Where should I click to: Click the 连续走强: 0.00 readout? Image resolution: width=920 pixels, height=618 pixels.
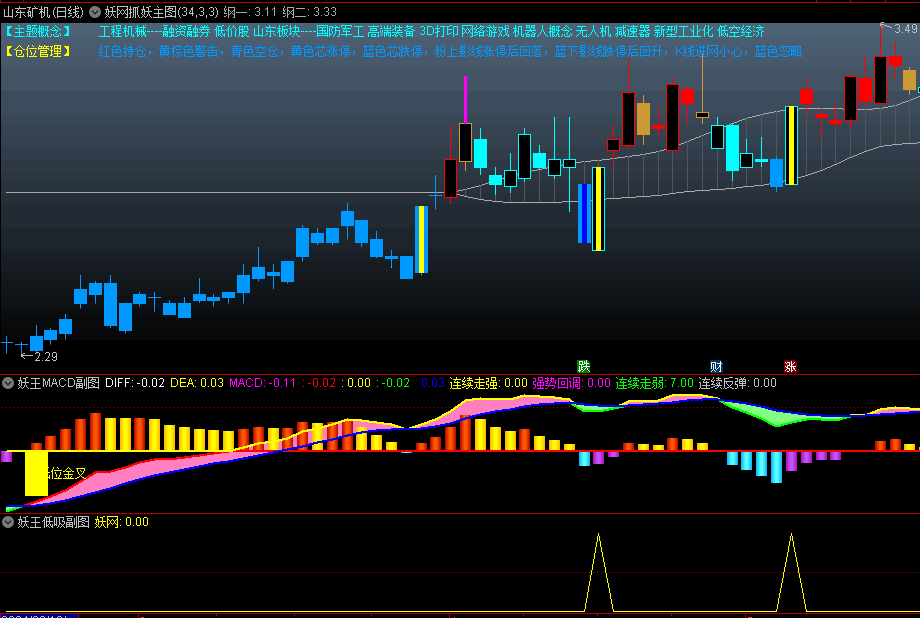pos(489,384)
